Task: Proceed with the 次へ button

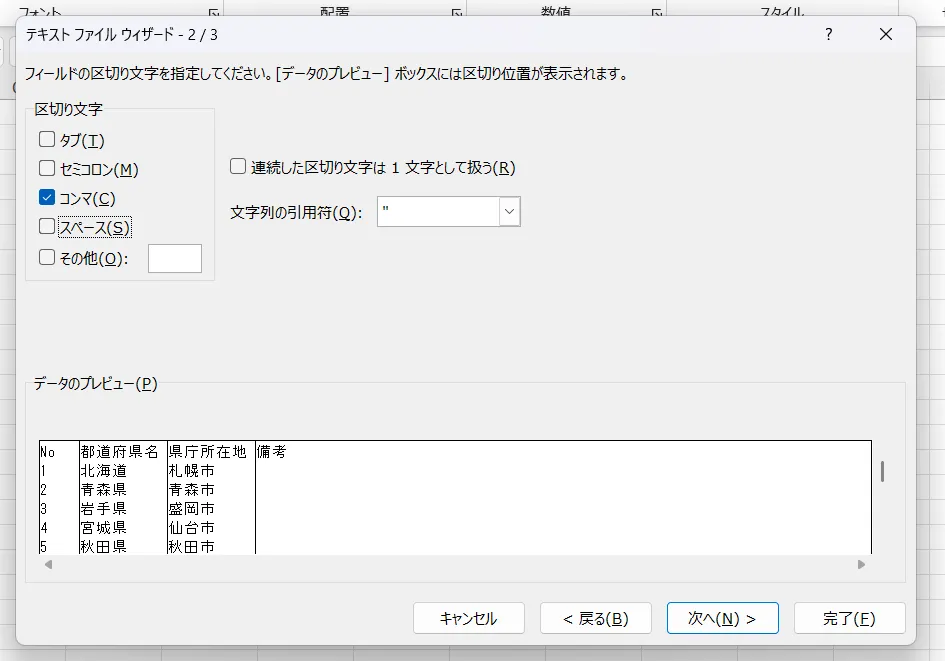Action: tap(721, 618)
